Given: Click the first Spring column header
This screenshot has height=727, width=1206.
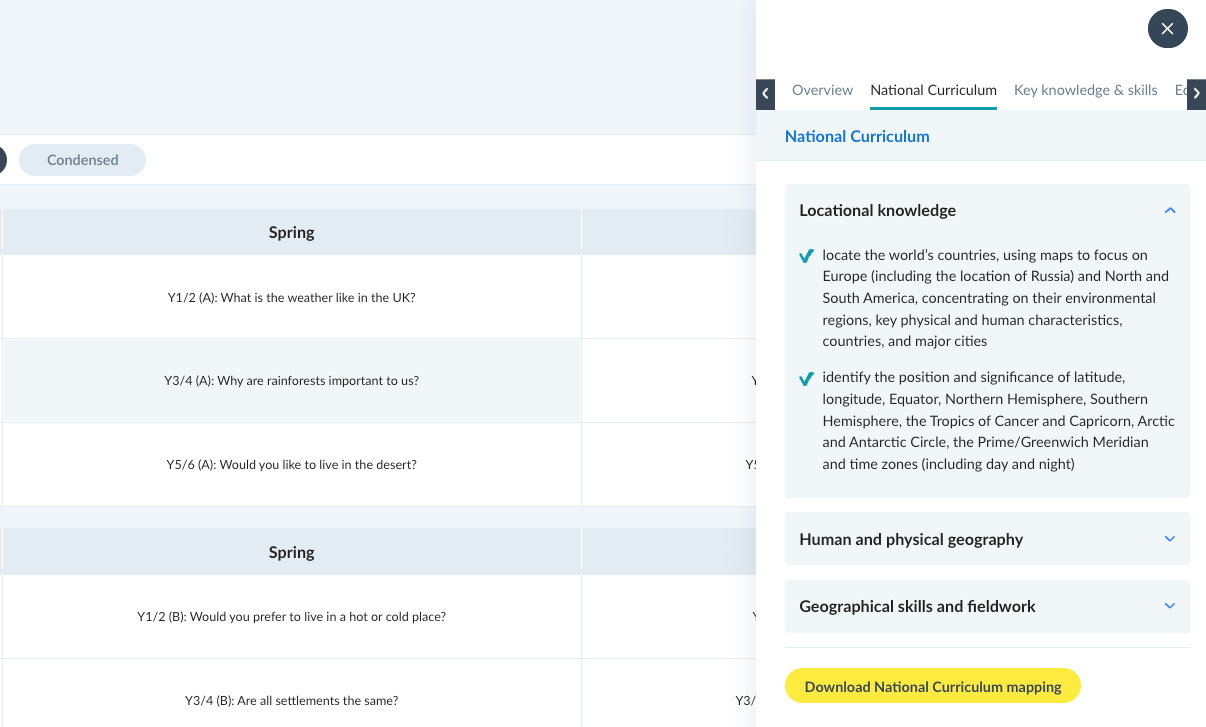Looking at the screenshot, I should tap(292, 232).
